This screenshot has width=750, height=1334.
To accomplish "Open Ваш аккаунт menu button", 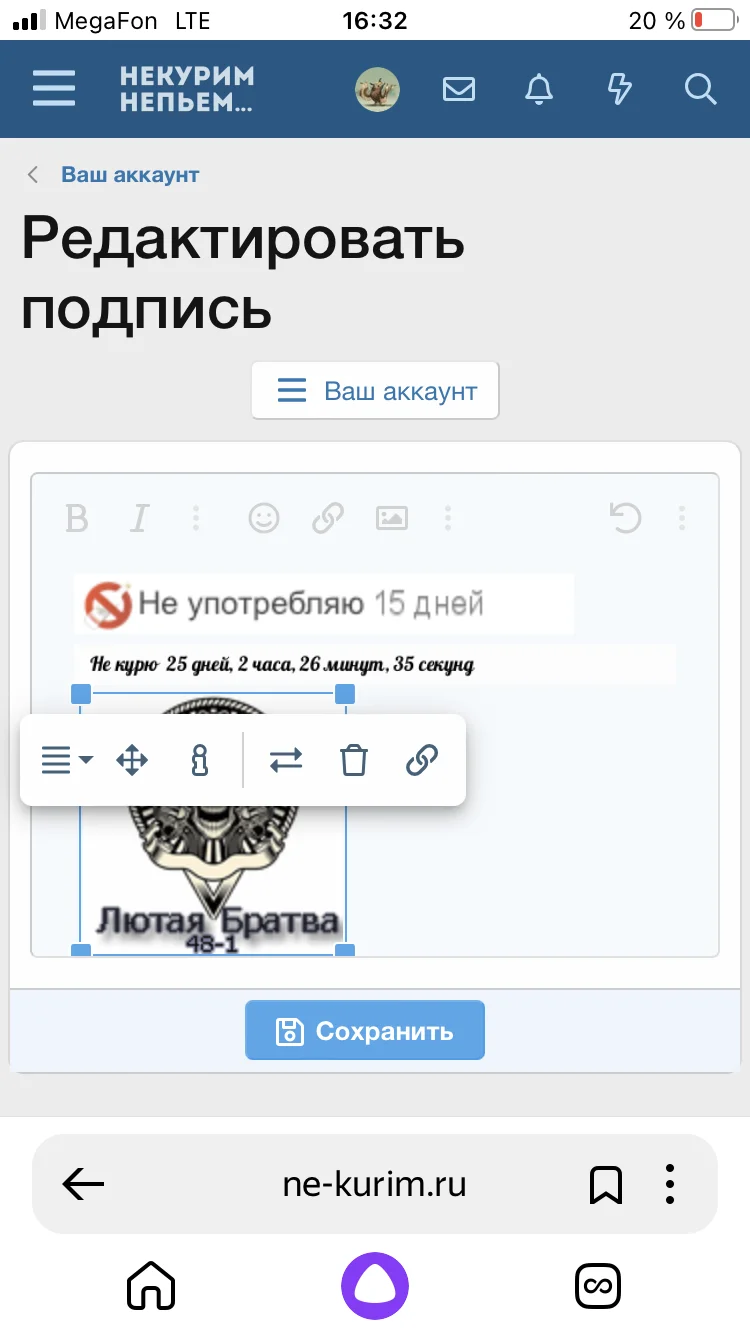I will [375, 391].
